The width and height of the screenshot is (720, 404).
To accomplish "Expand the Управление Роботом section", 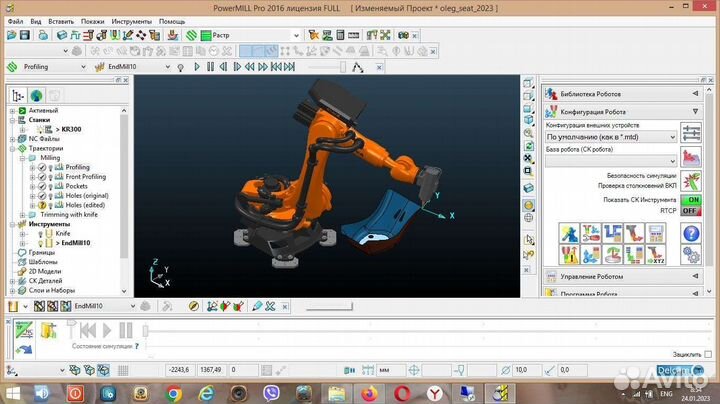I will (695, 276).
